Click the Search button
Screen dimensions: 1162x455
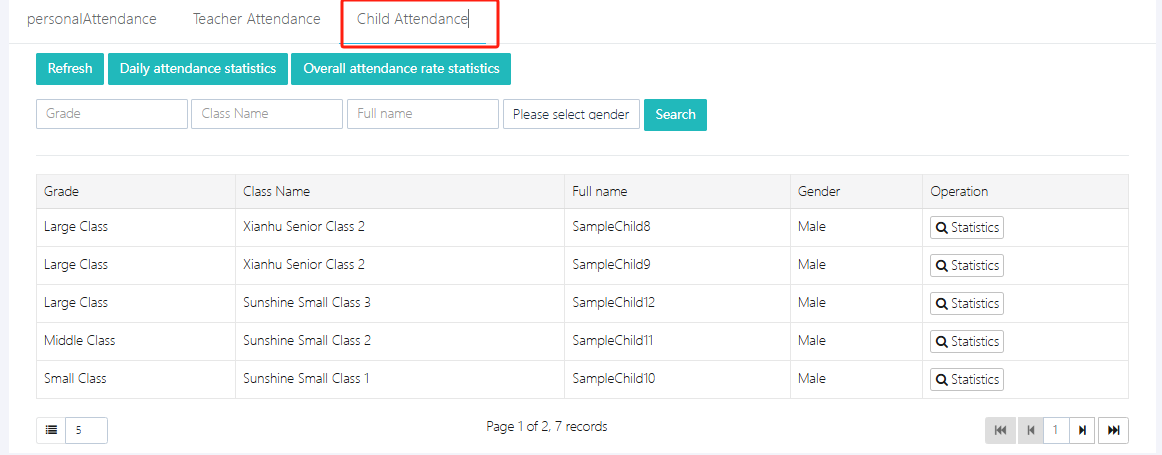675,114
